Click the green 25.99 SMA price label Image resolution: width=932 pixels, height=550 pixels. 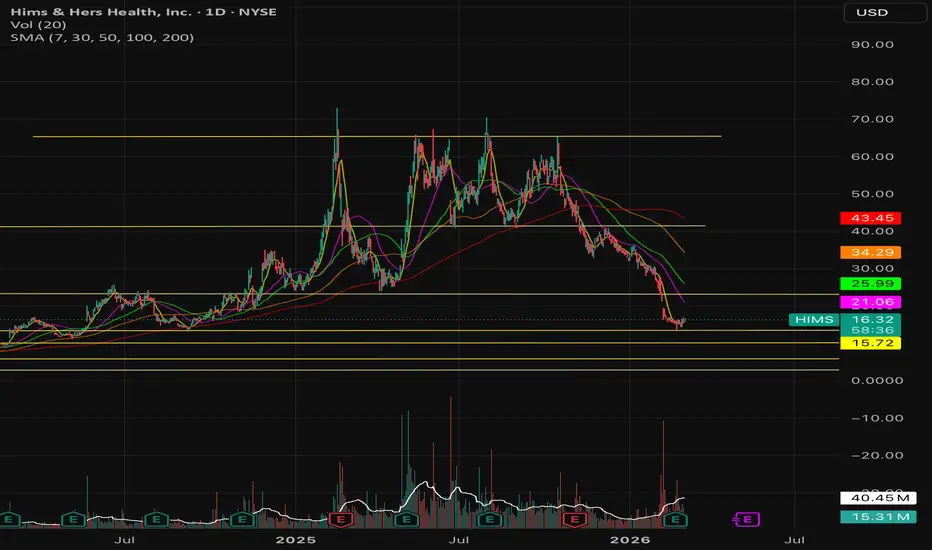[871, 284]
